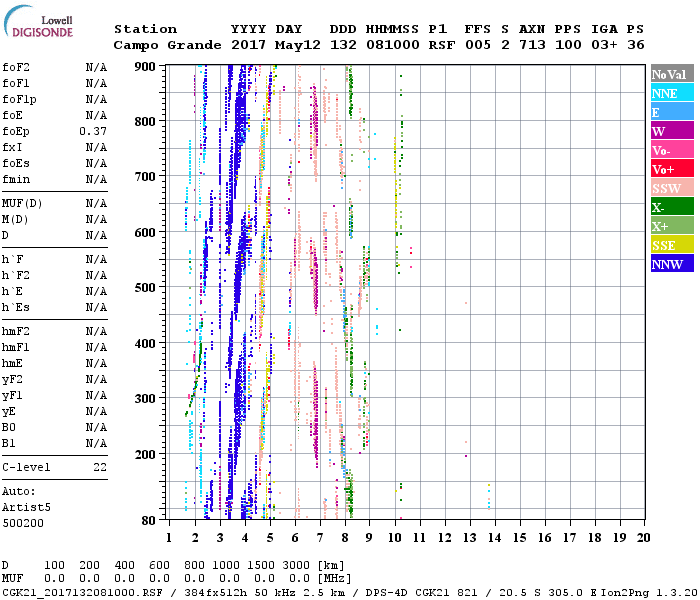Select the NNE cyan legend swatch

(x=672, y=93)
